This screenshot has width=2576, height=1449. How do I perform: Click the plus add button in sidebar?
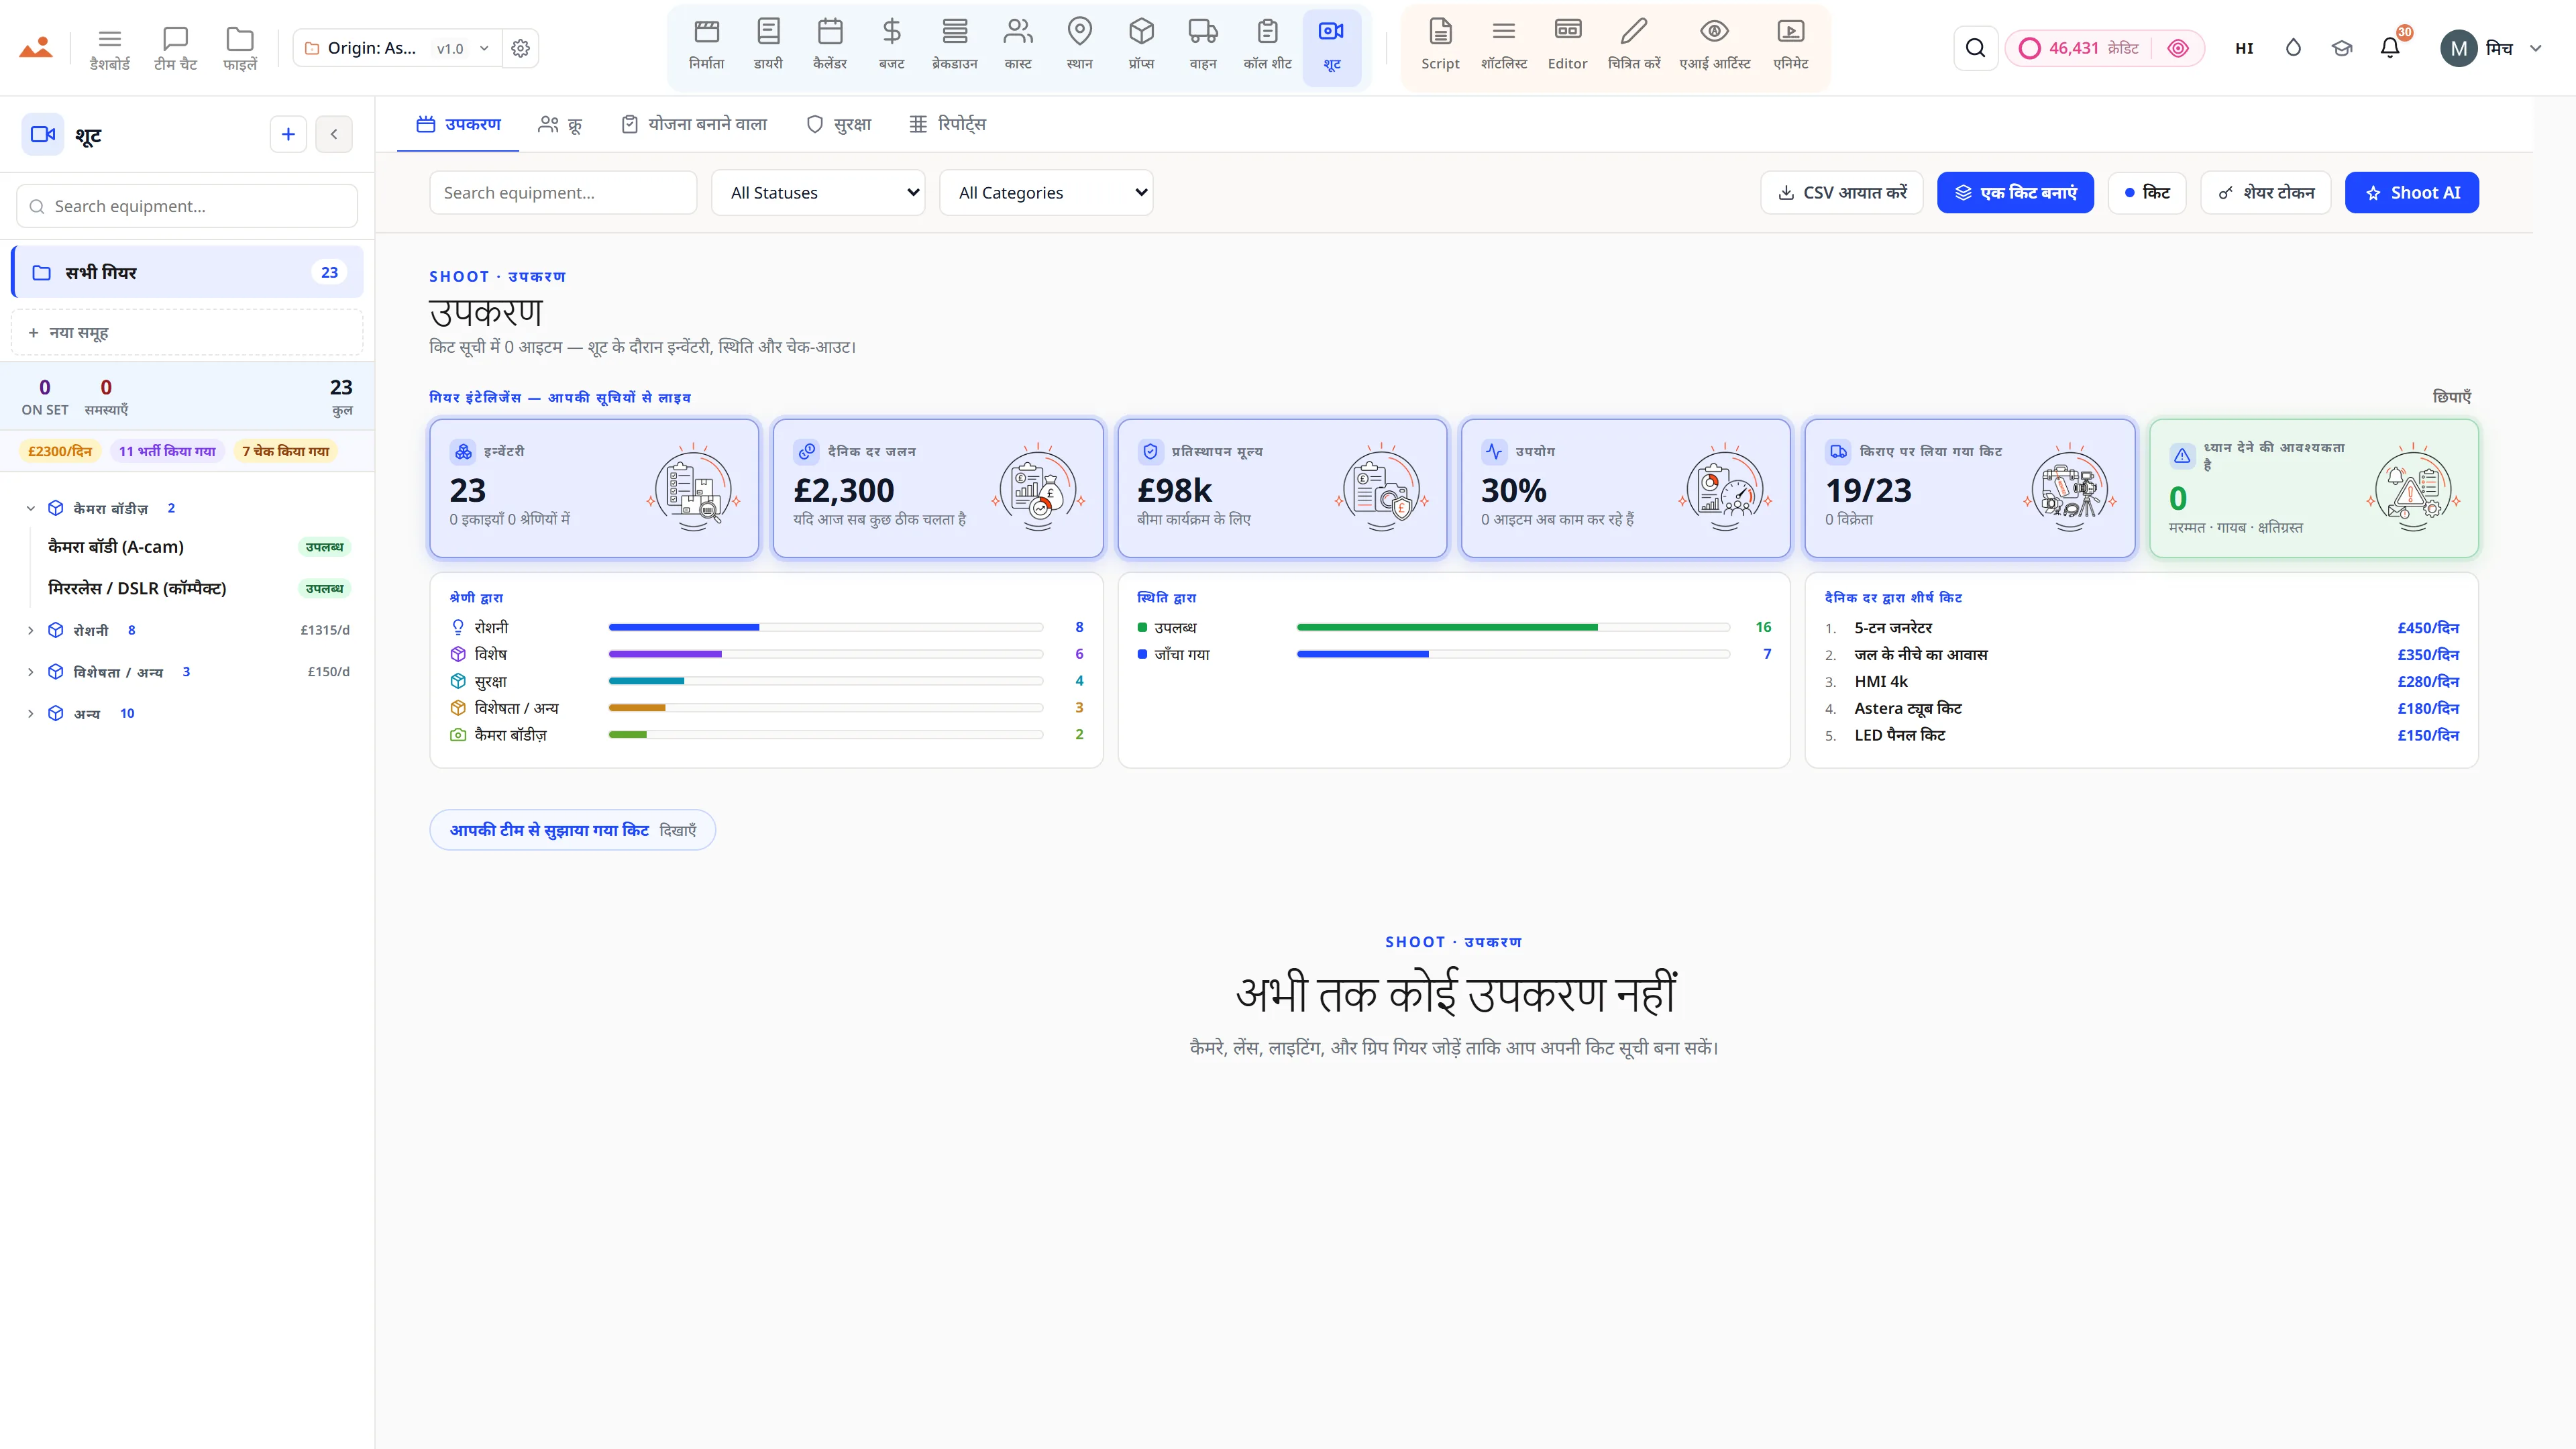[x=288, y=134]
